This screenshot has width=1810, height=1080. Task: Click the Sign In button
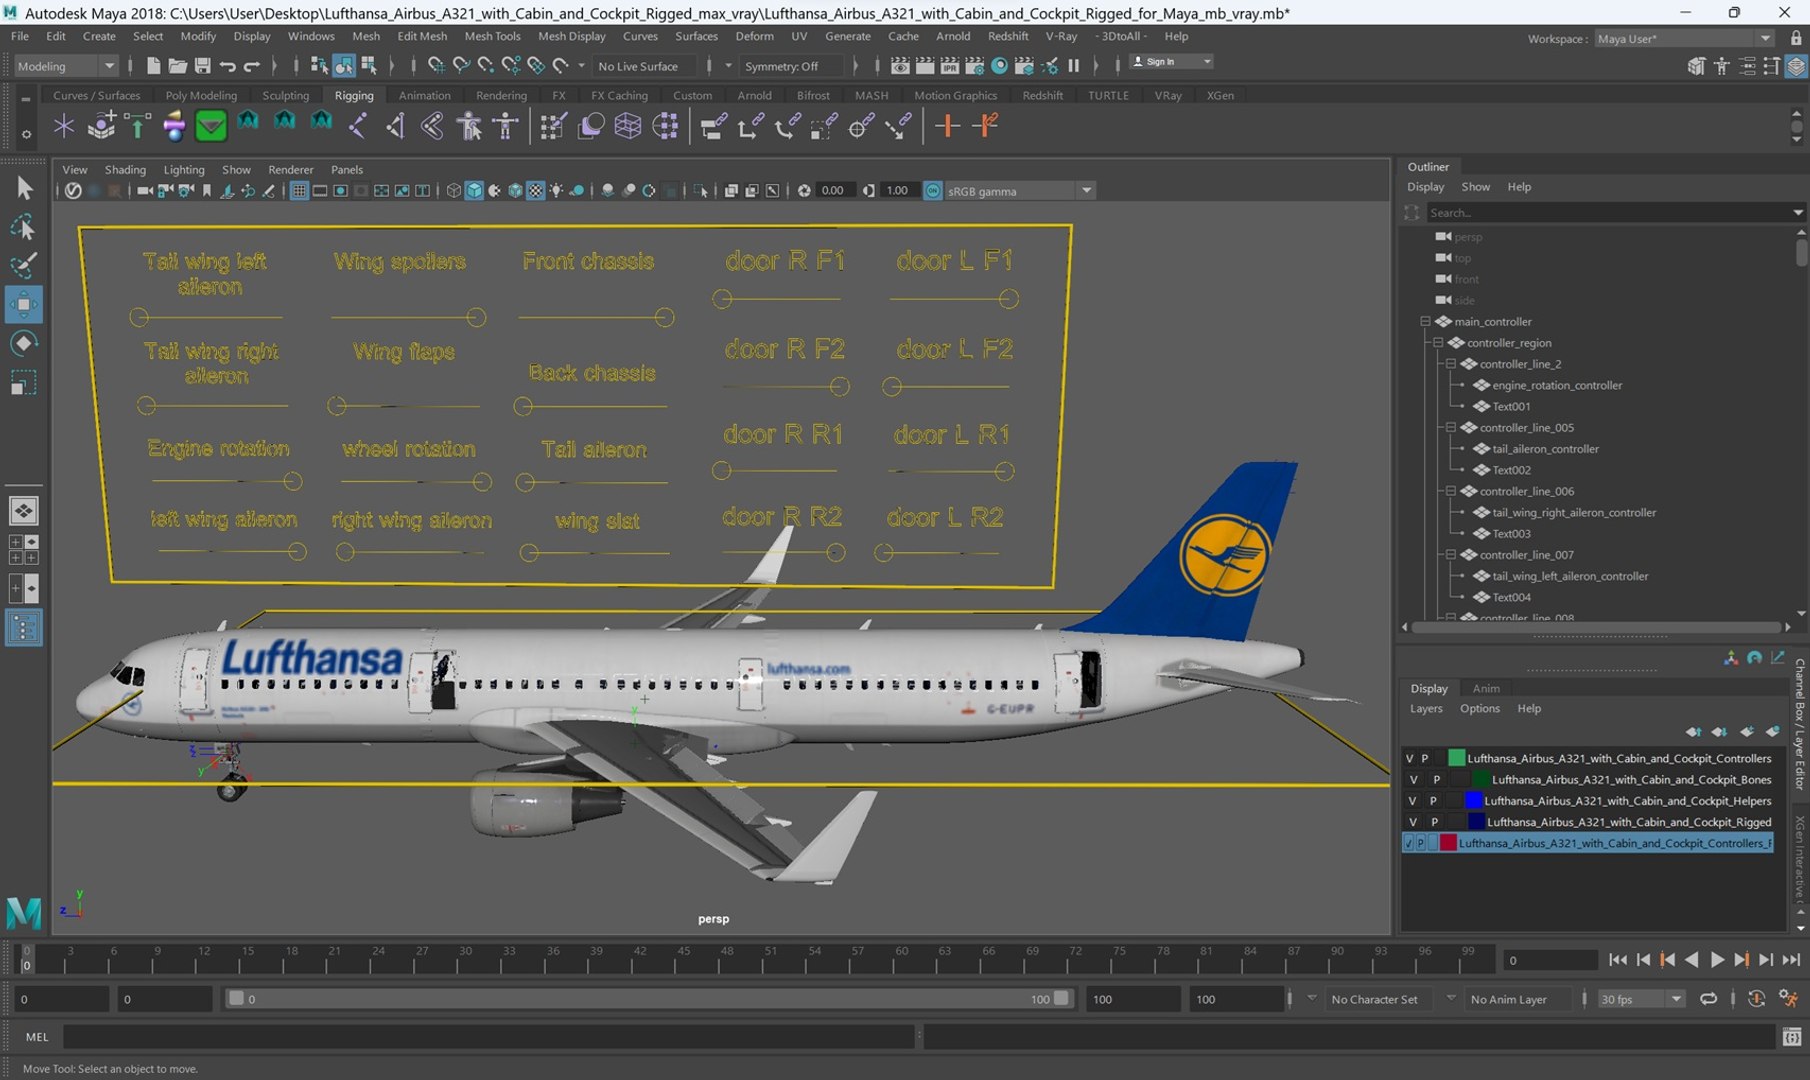[x=1170, y=62]
